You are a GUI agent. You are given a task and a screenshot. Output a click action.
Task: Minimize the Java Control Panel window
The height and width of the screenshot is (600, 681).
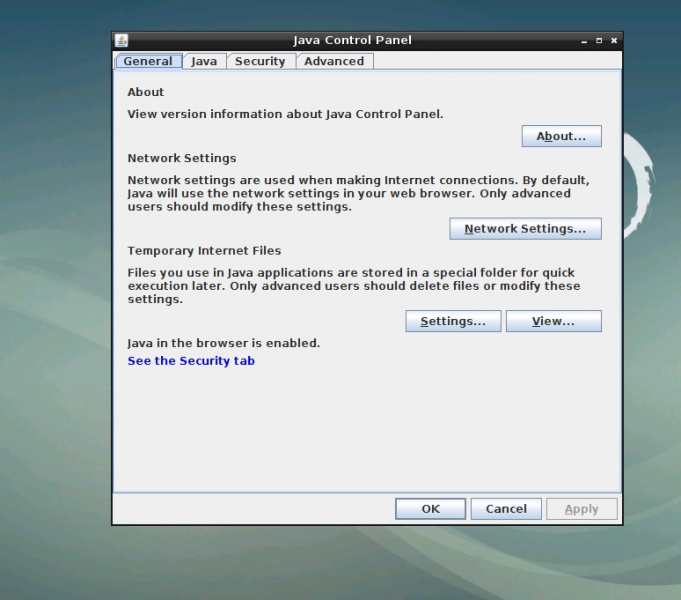point(584,41)
